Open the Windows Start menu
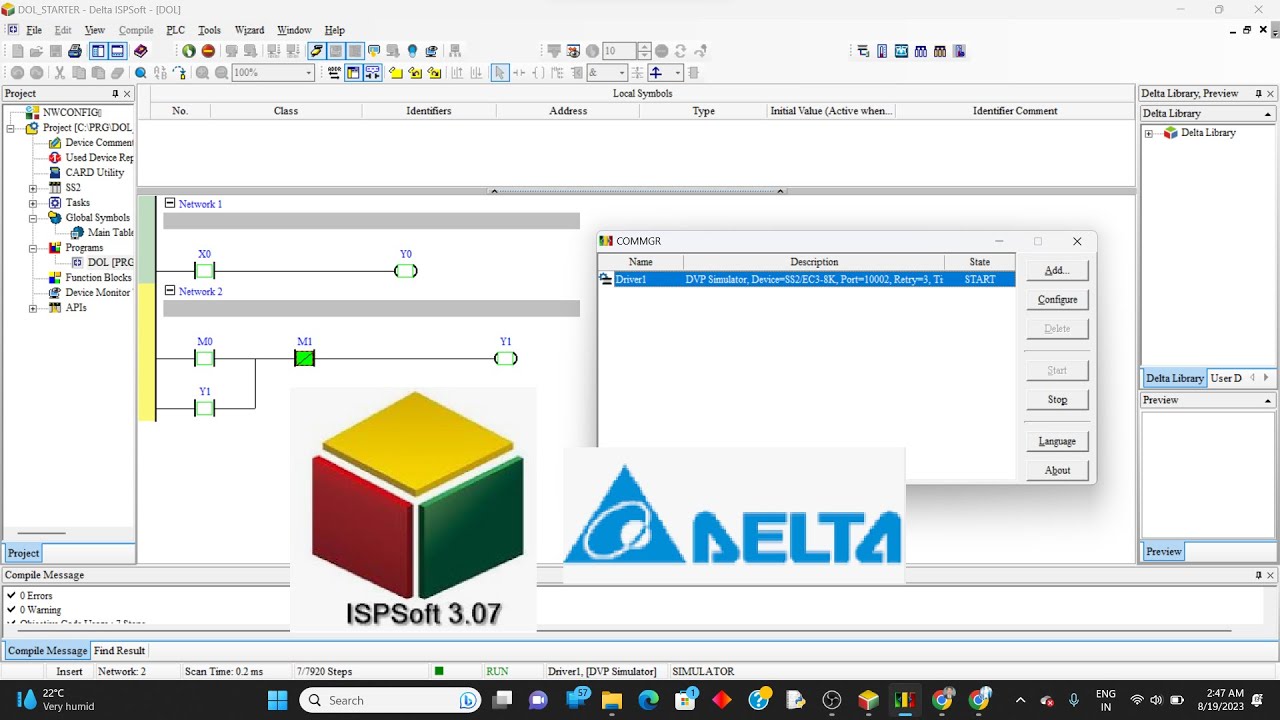1280x720 pixels. click(276, 700)
